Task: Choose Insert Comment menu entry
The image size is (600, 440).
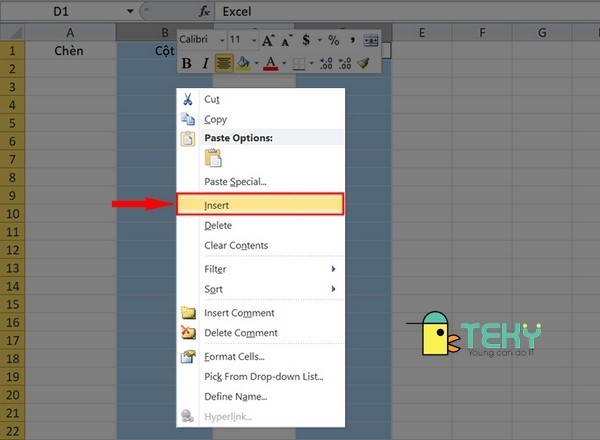Action: (x=261, y=313)
